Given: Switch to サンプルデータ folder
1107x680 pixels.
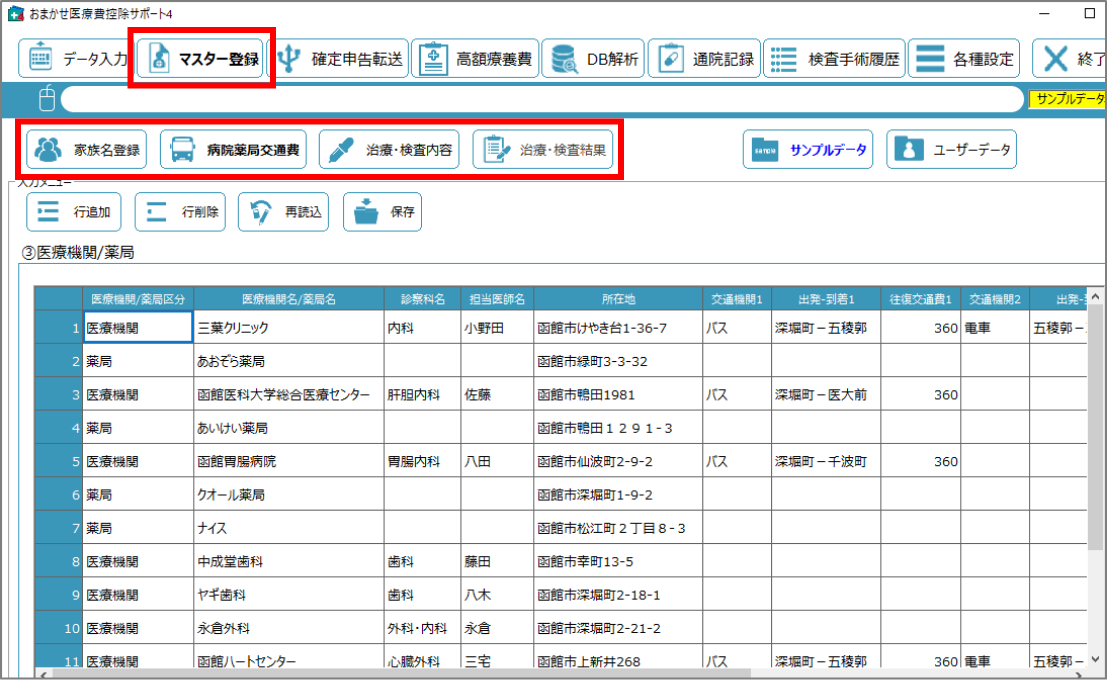Looking at the screenshot, I should pyautogui.click(x=808, y=151).
